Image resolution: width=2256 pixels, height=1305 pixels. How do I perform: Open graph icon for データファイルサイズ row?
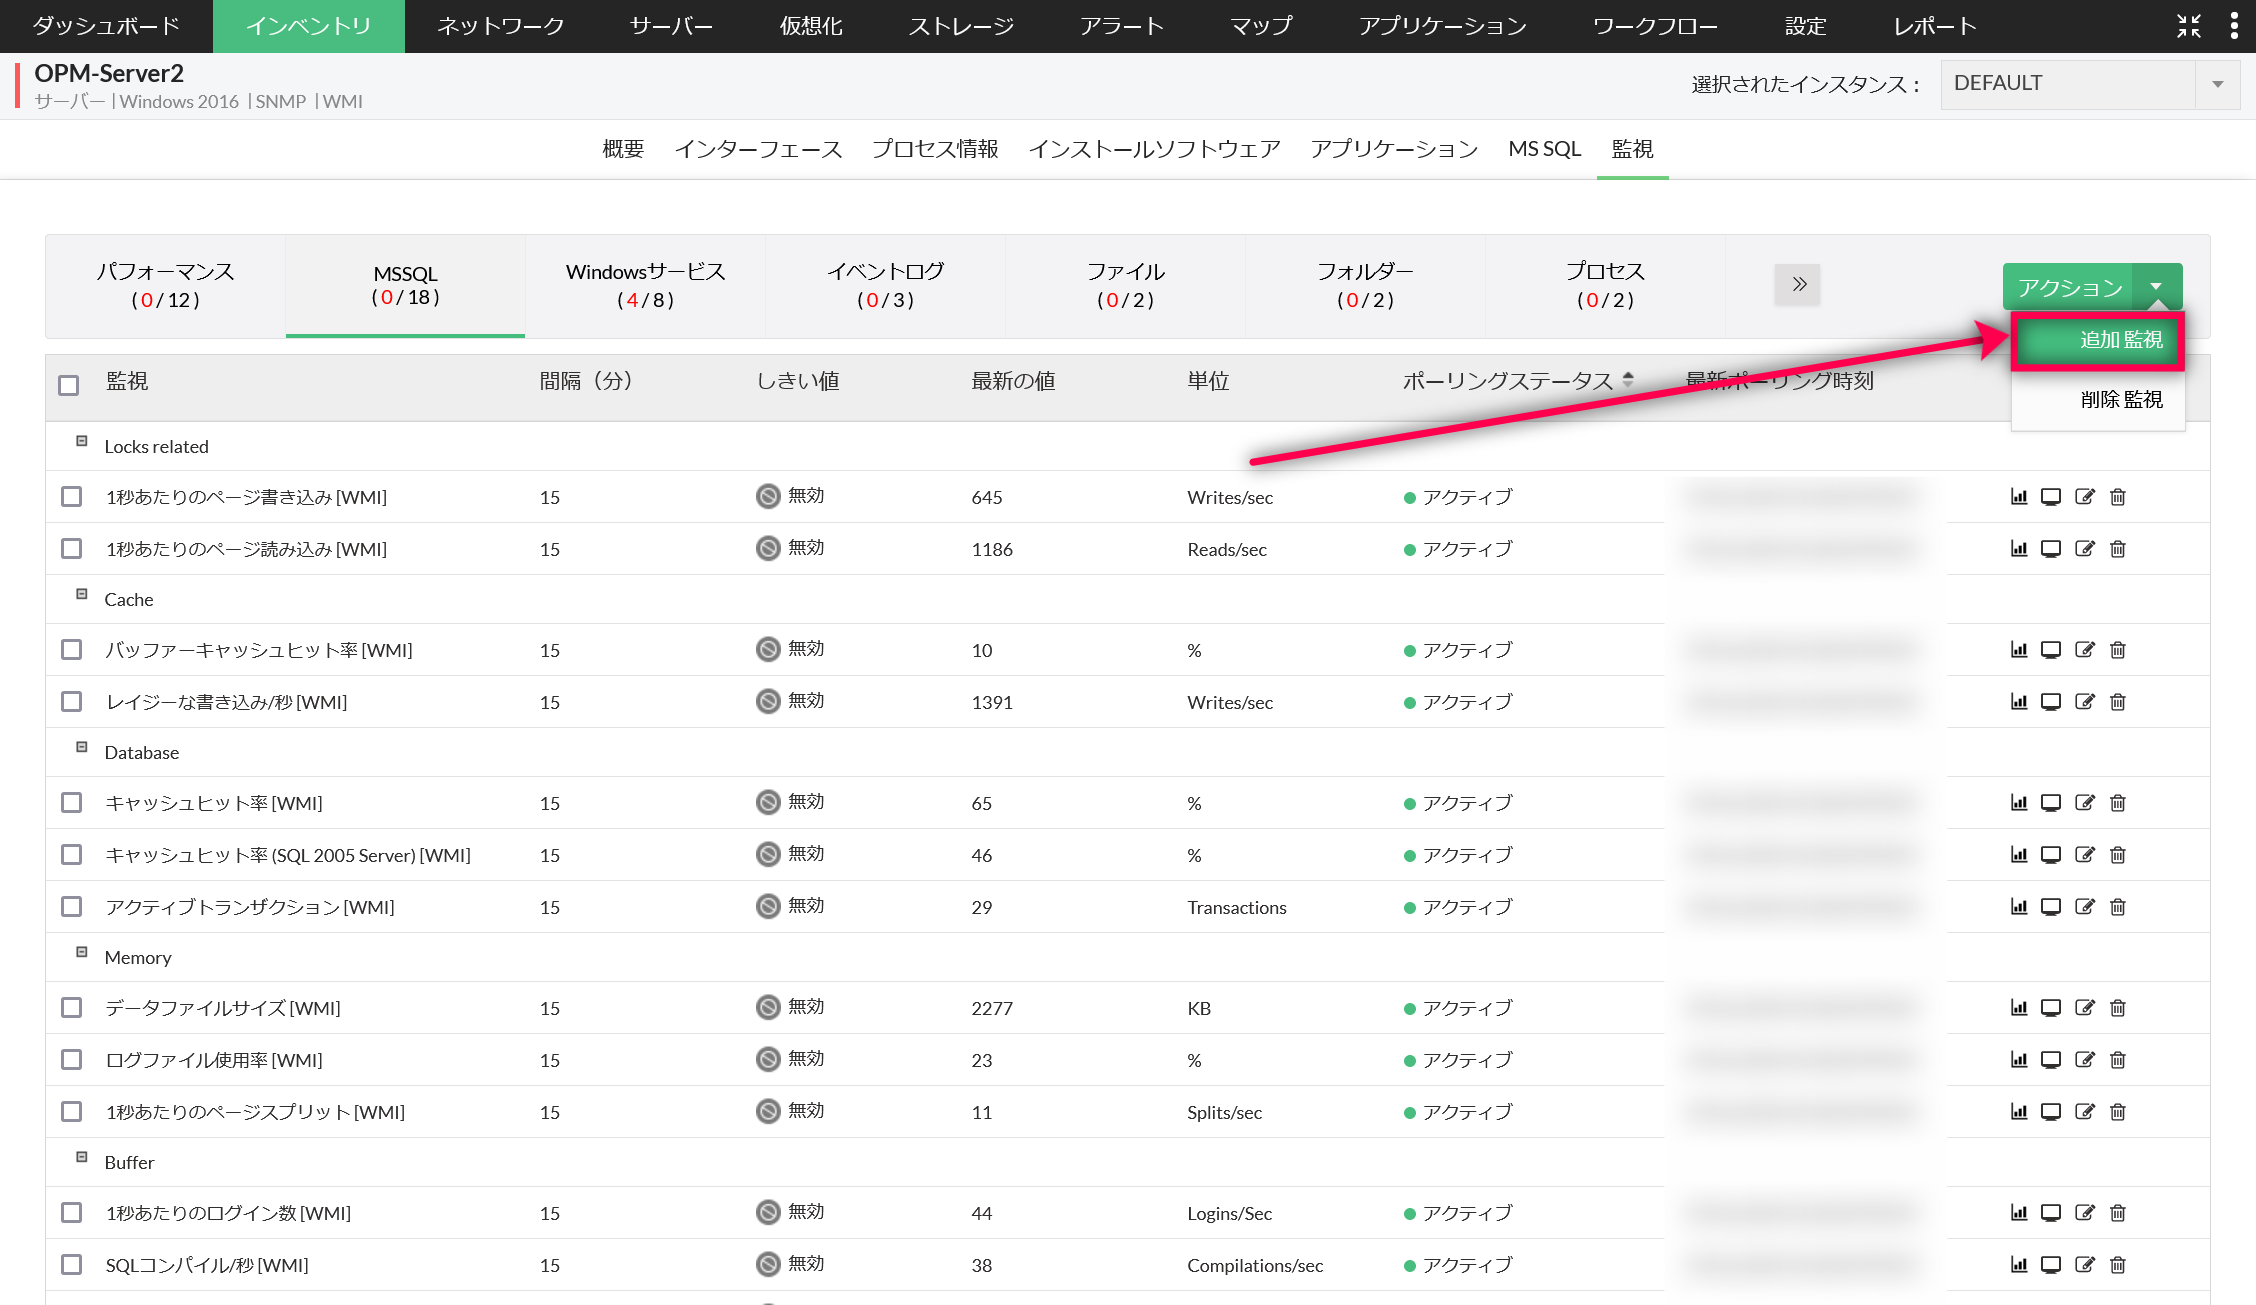pos(2018,1008)
